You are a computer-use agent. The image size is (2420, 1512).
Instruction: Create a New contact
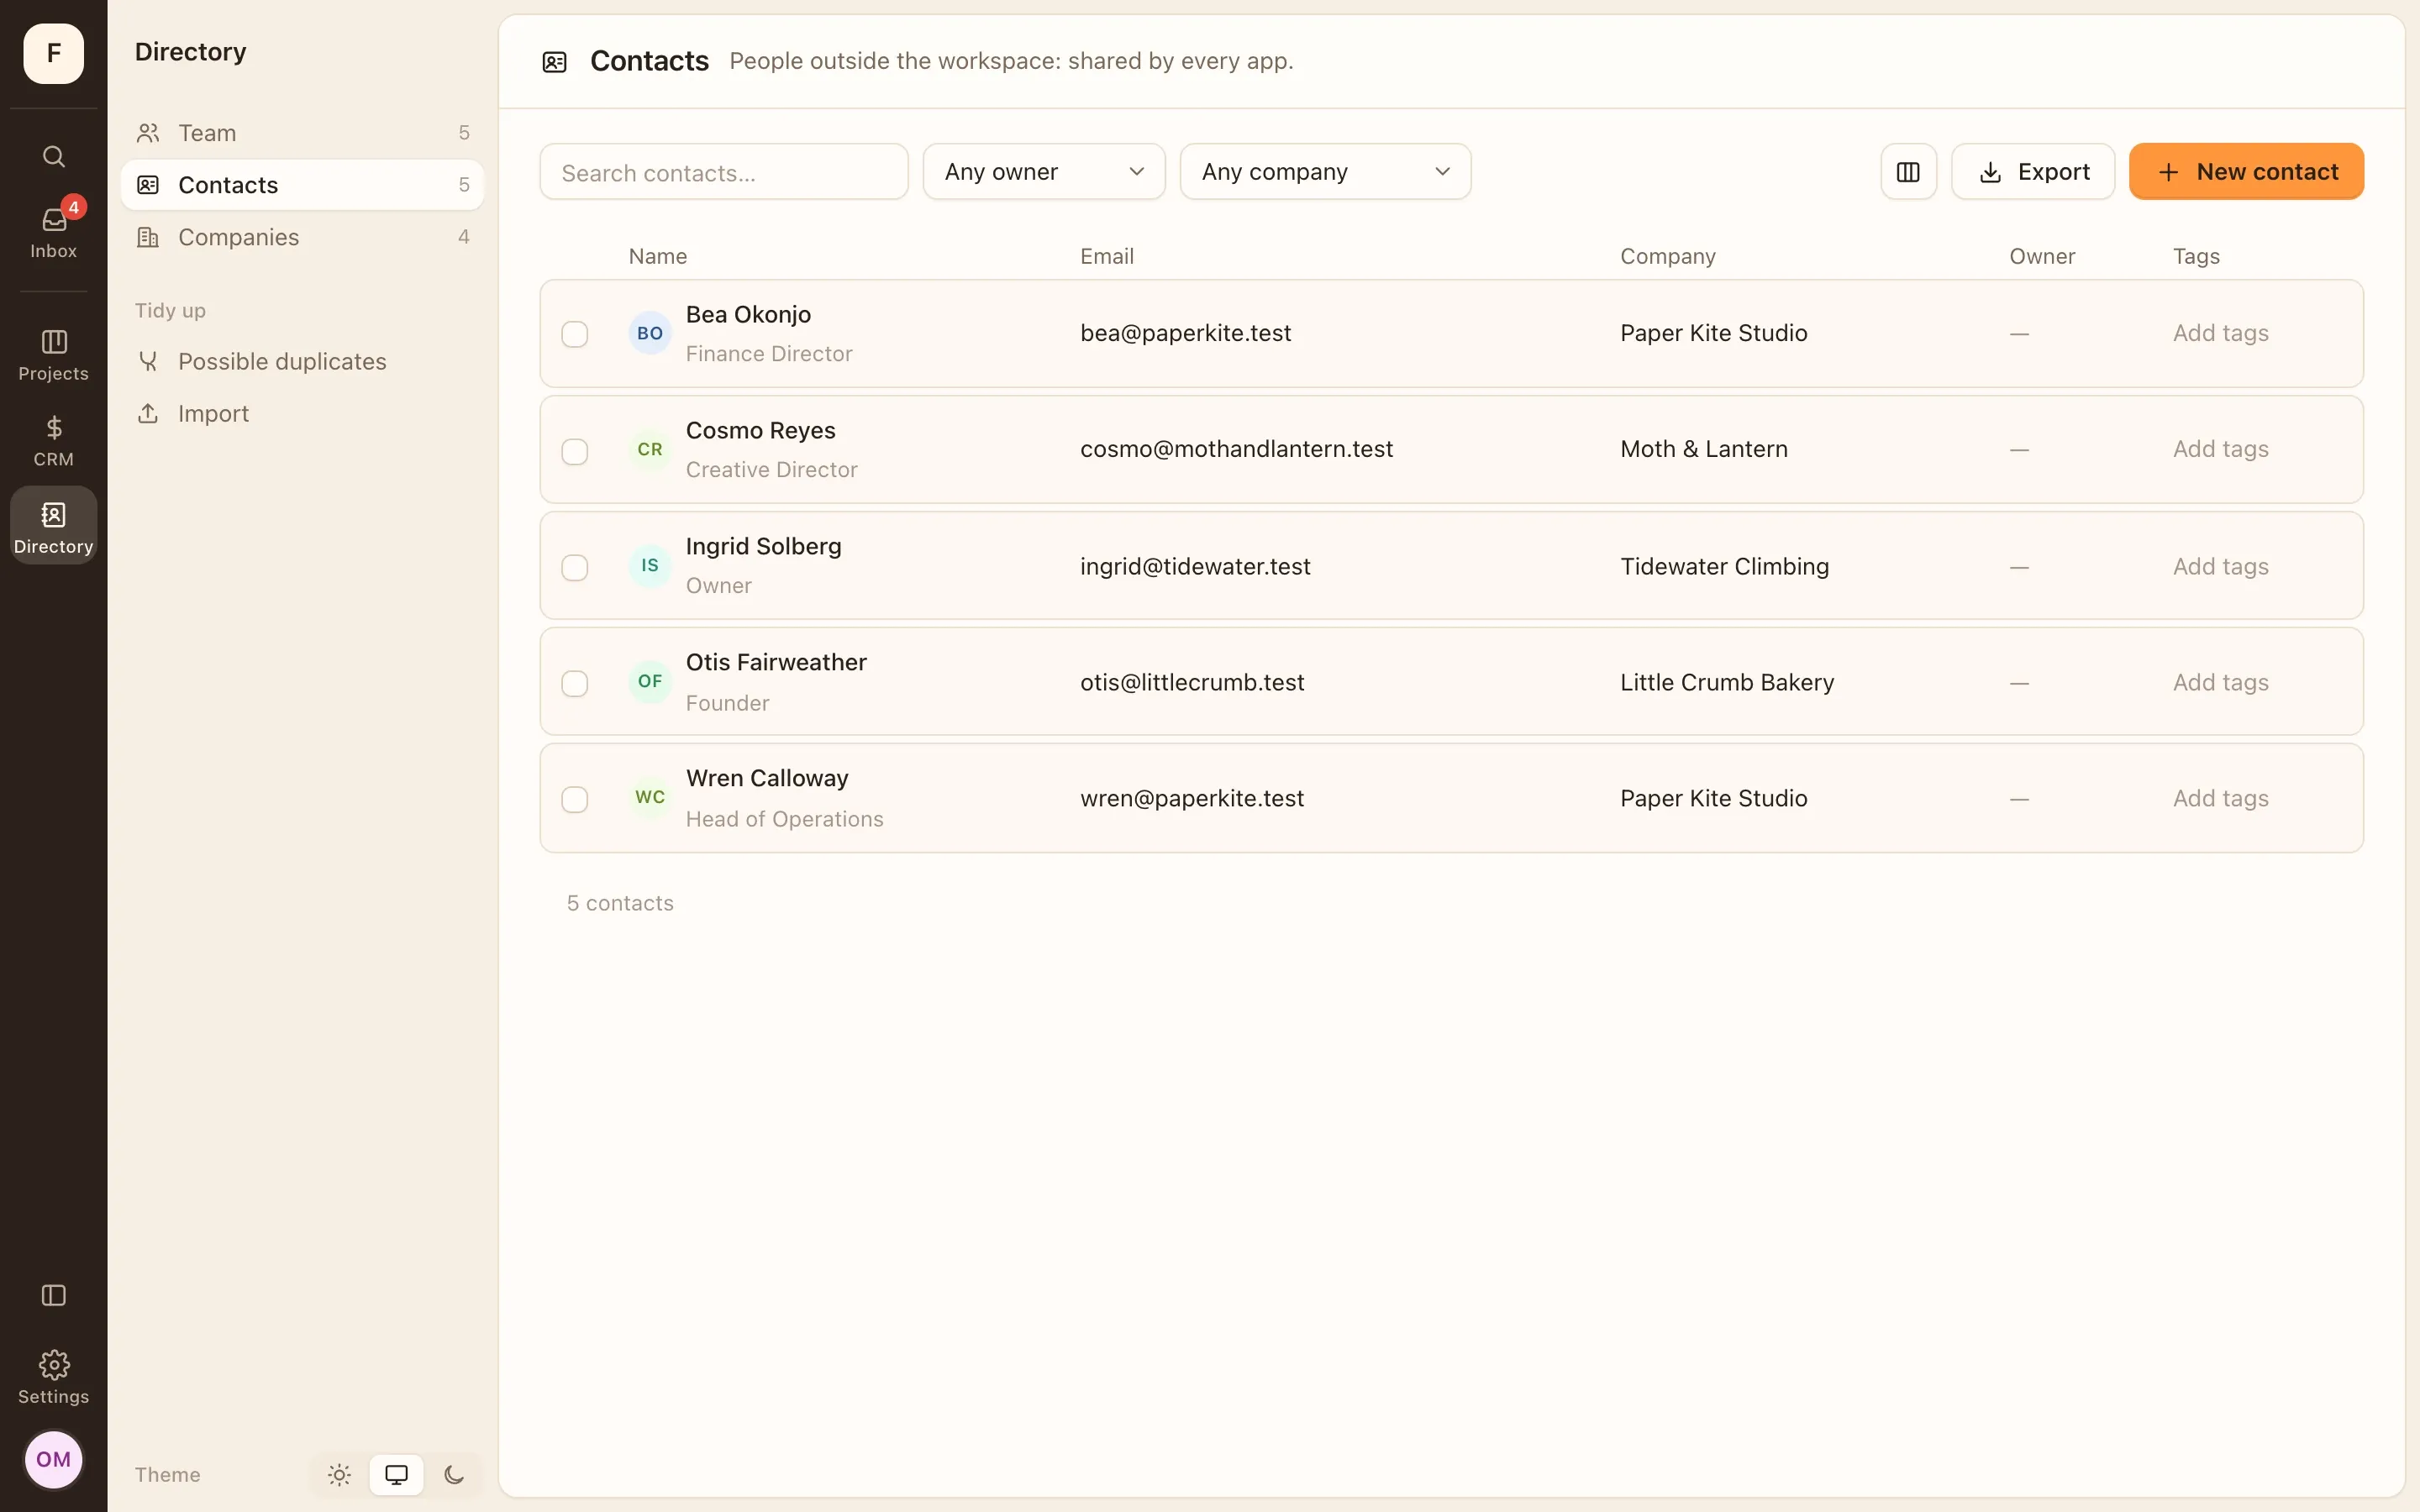click(x=2245, y=172)
